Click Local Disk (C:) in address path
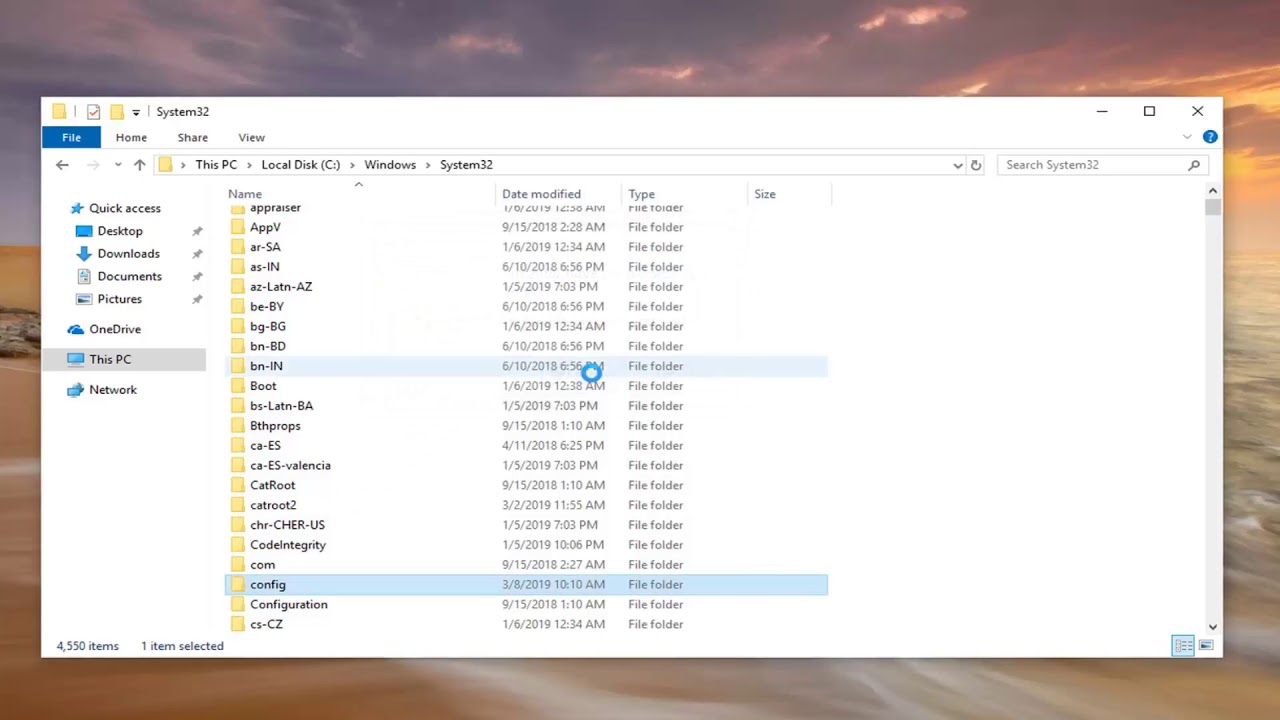1280x720 pixels. click(x=301, y=165)
